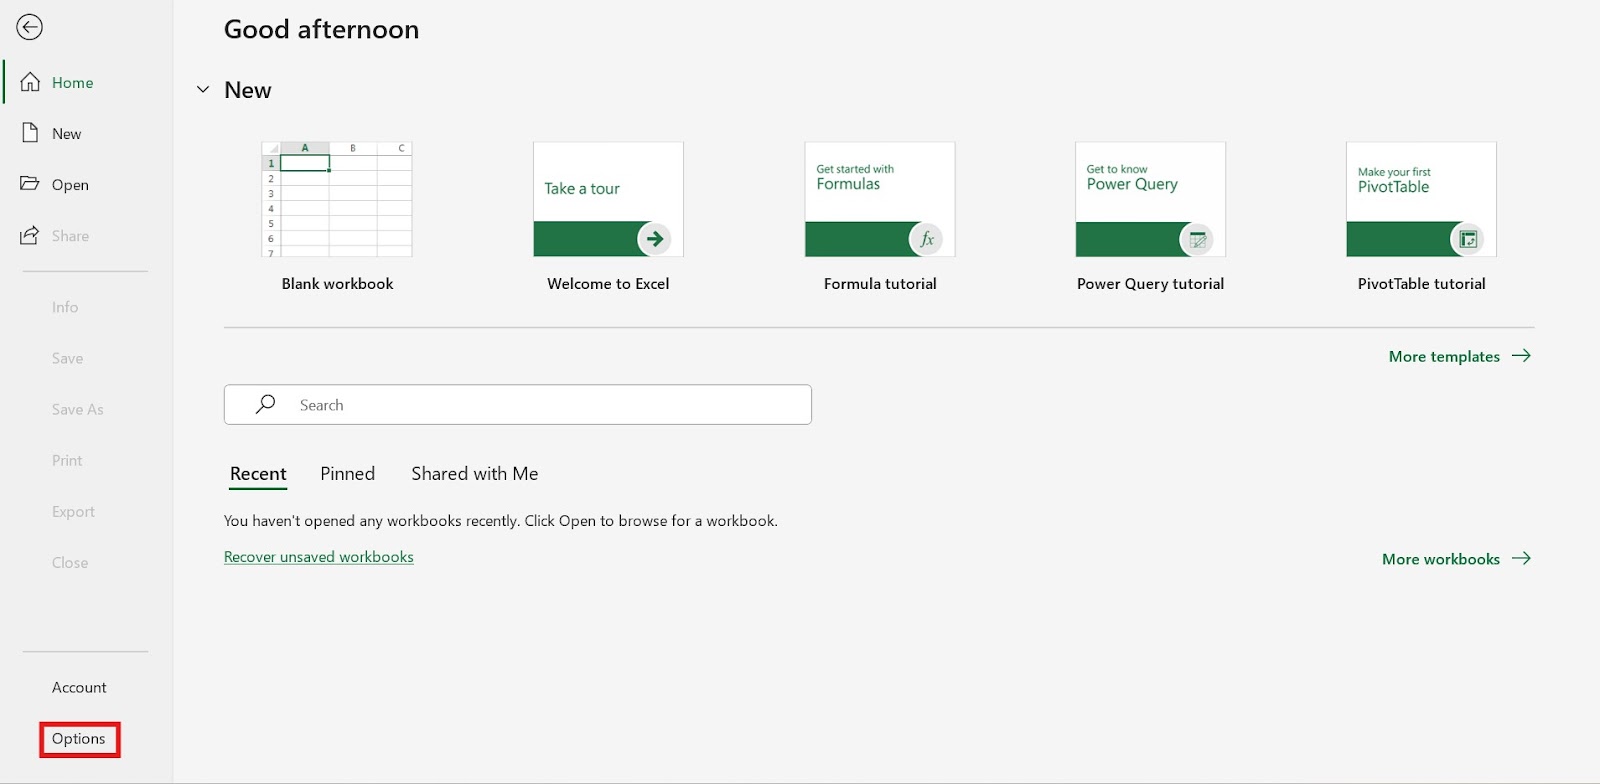Screen dimensions: 1600x784
Task: Open the Print page
Action: (67, 460)
